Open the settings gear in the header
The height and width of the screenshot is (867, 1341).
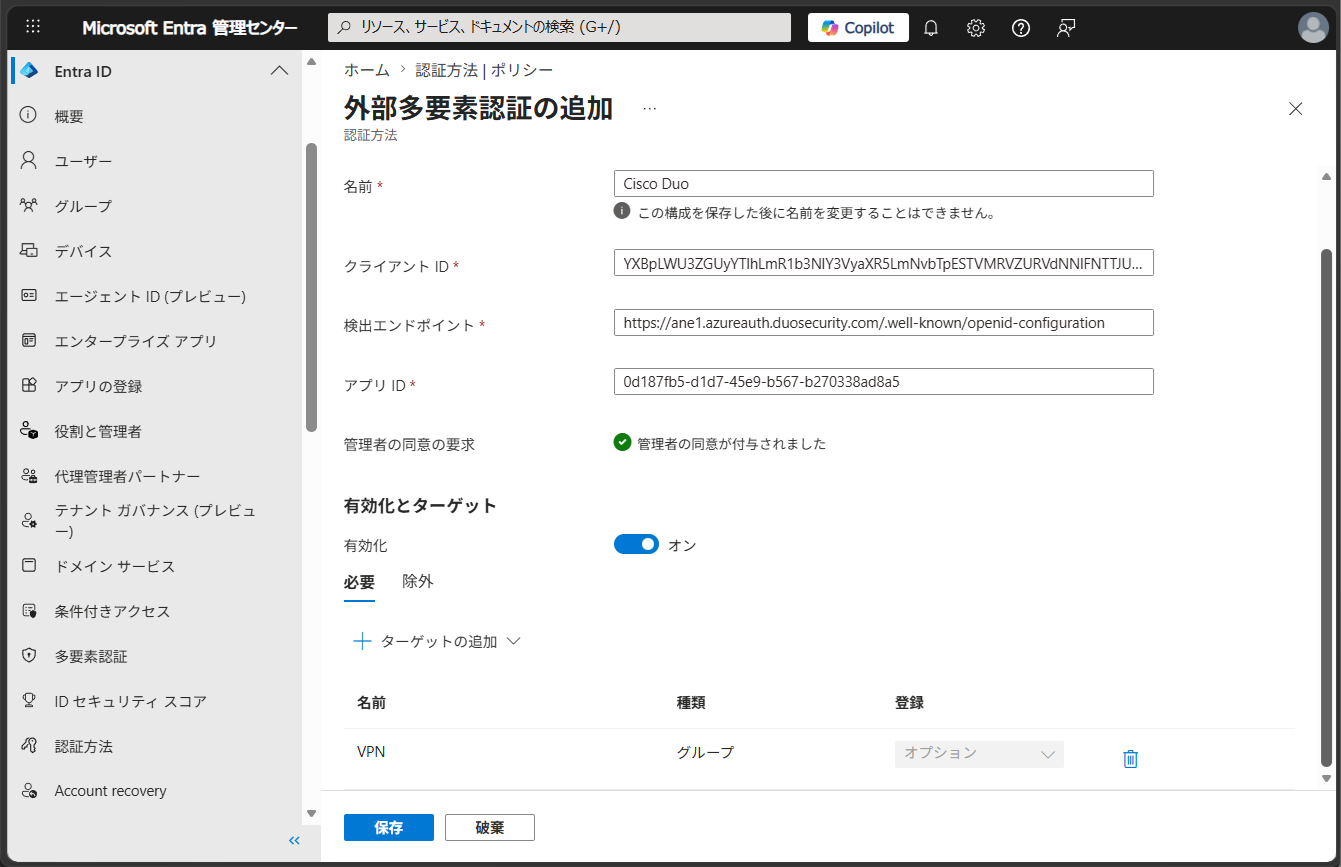tap(976, 28)
